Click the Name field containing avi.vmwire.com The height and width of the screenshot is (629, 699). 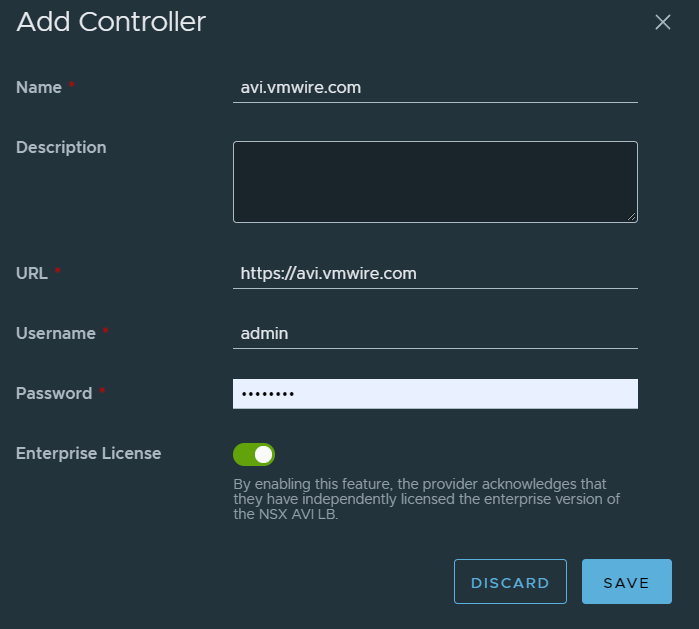pyautogui.click(x=435, y=88)
